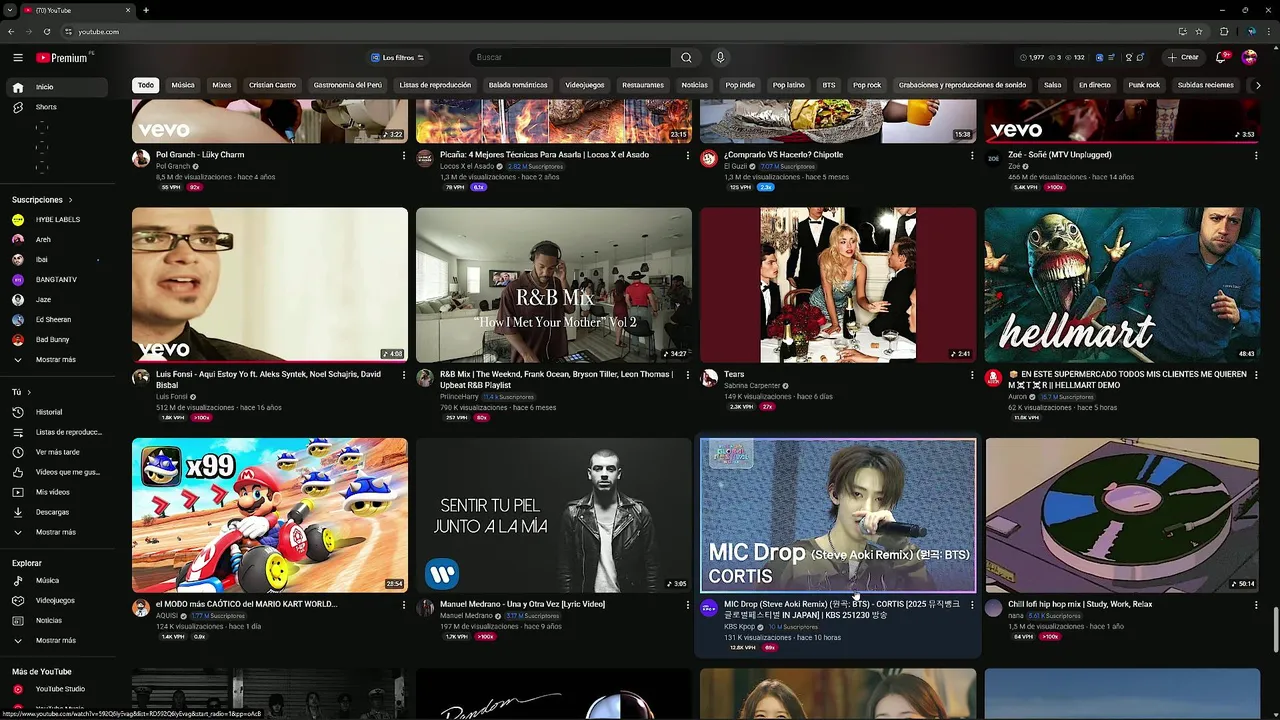Go to Descargas in sidebar
This screenshot has height=720, width=1280.
(x=58, y=512)
